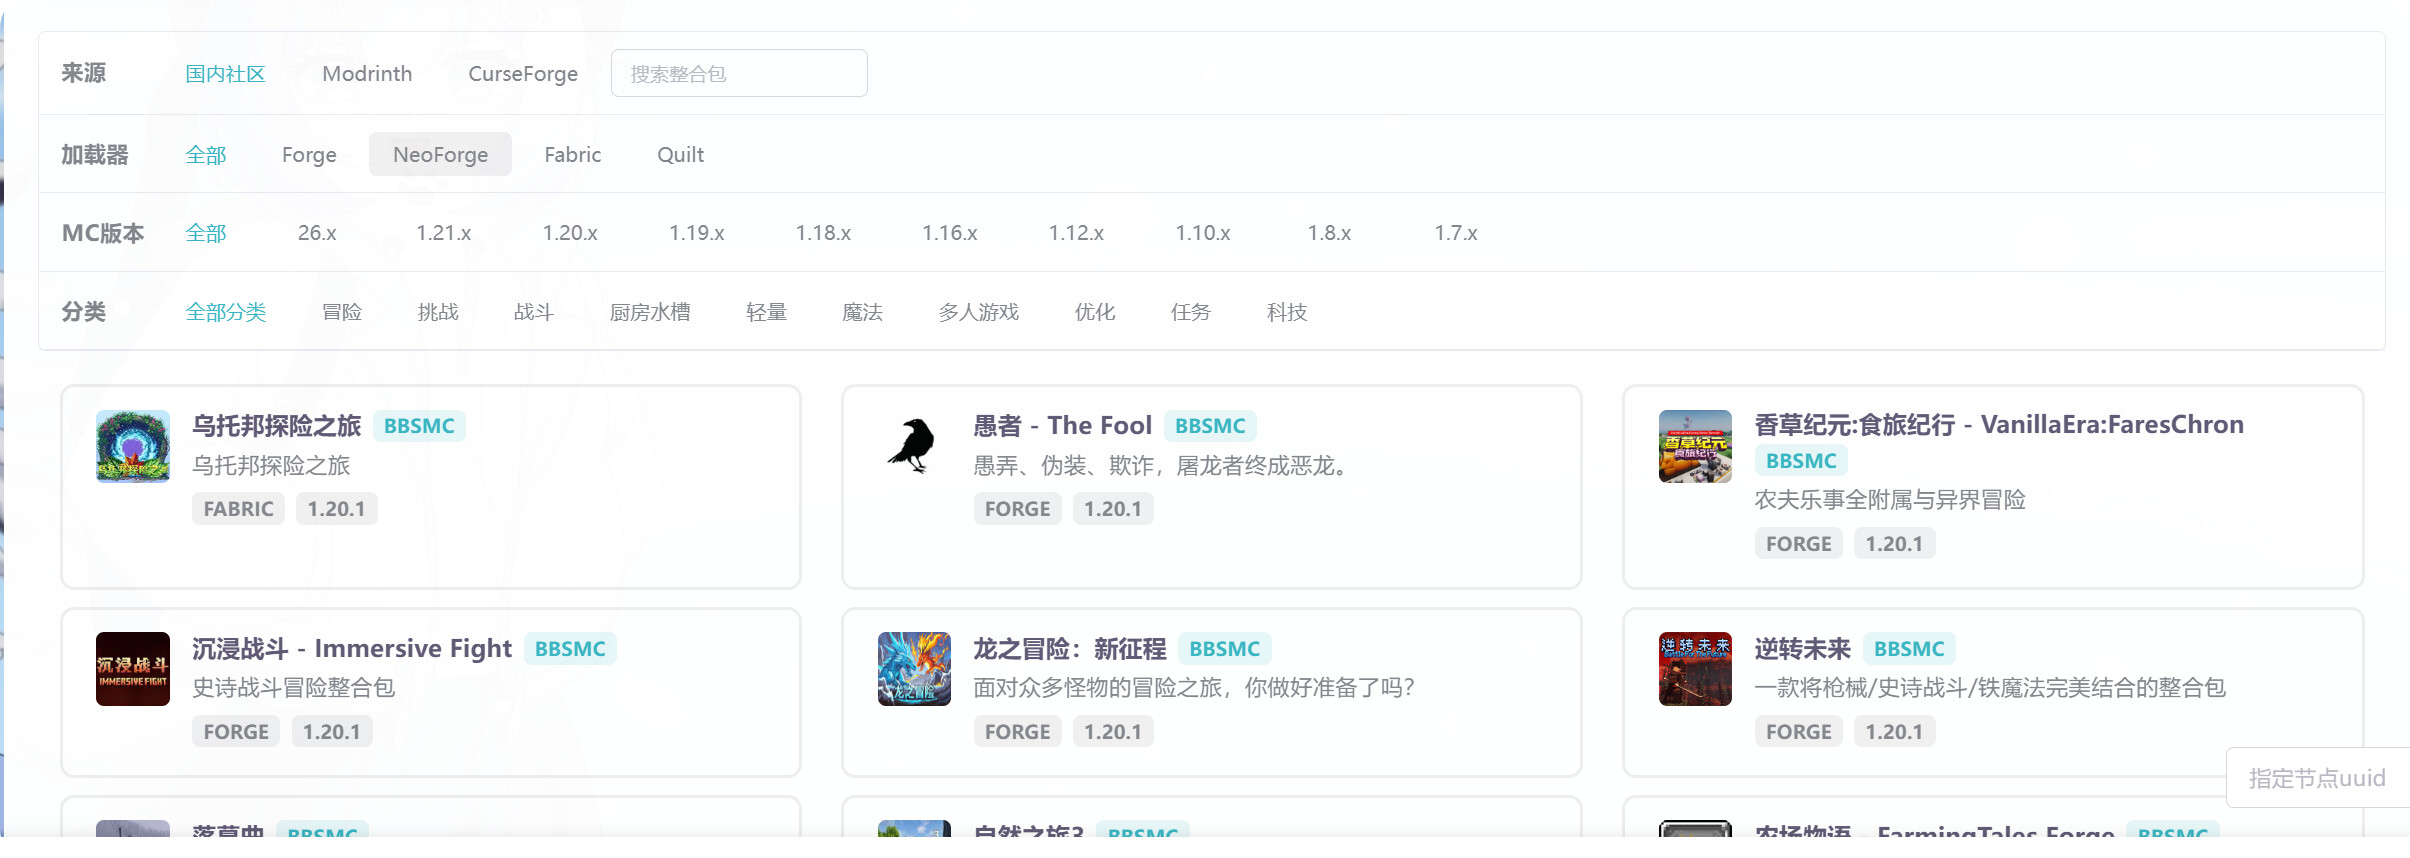This screenshot has width=2410, height=858.
Task: Select 全部 in the MC版本 row
Action: tap(206, 233)
